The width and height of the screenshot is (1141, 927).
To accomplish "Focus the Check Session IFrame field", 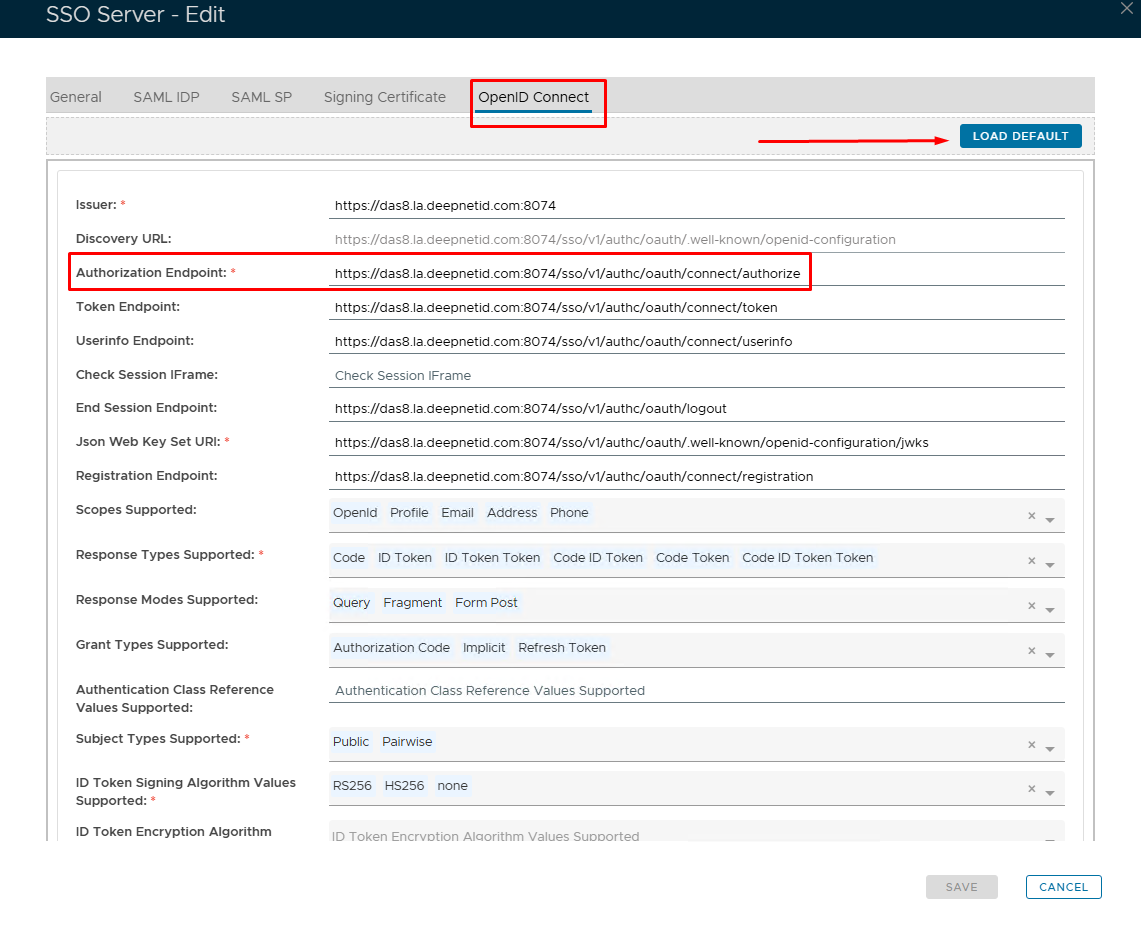I will point(696,376).
